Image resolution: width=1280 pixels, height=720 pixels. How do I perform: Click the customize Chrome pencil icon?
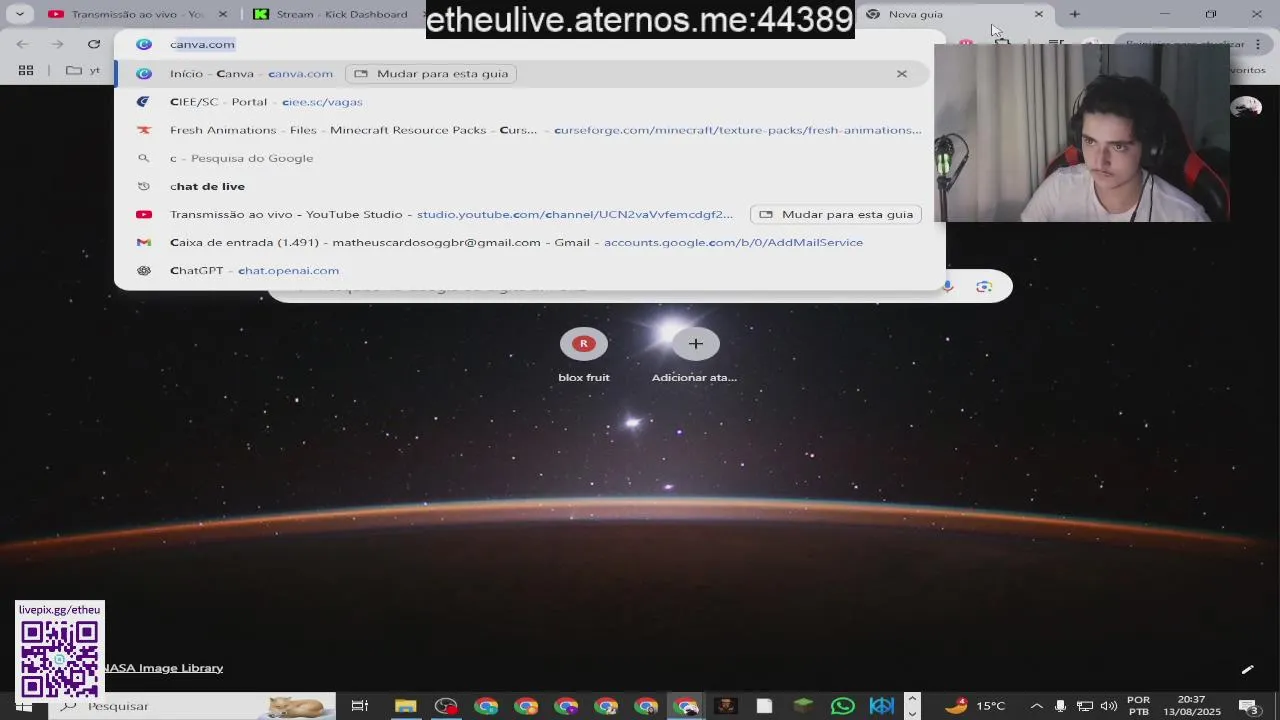[1247, 669]
